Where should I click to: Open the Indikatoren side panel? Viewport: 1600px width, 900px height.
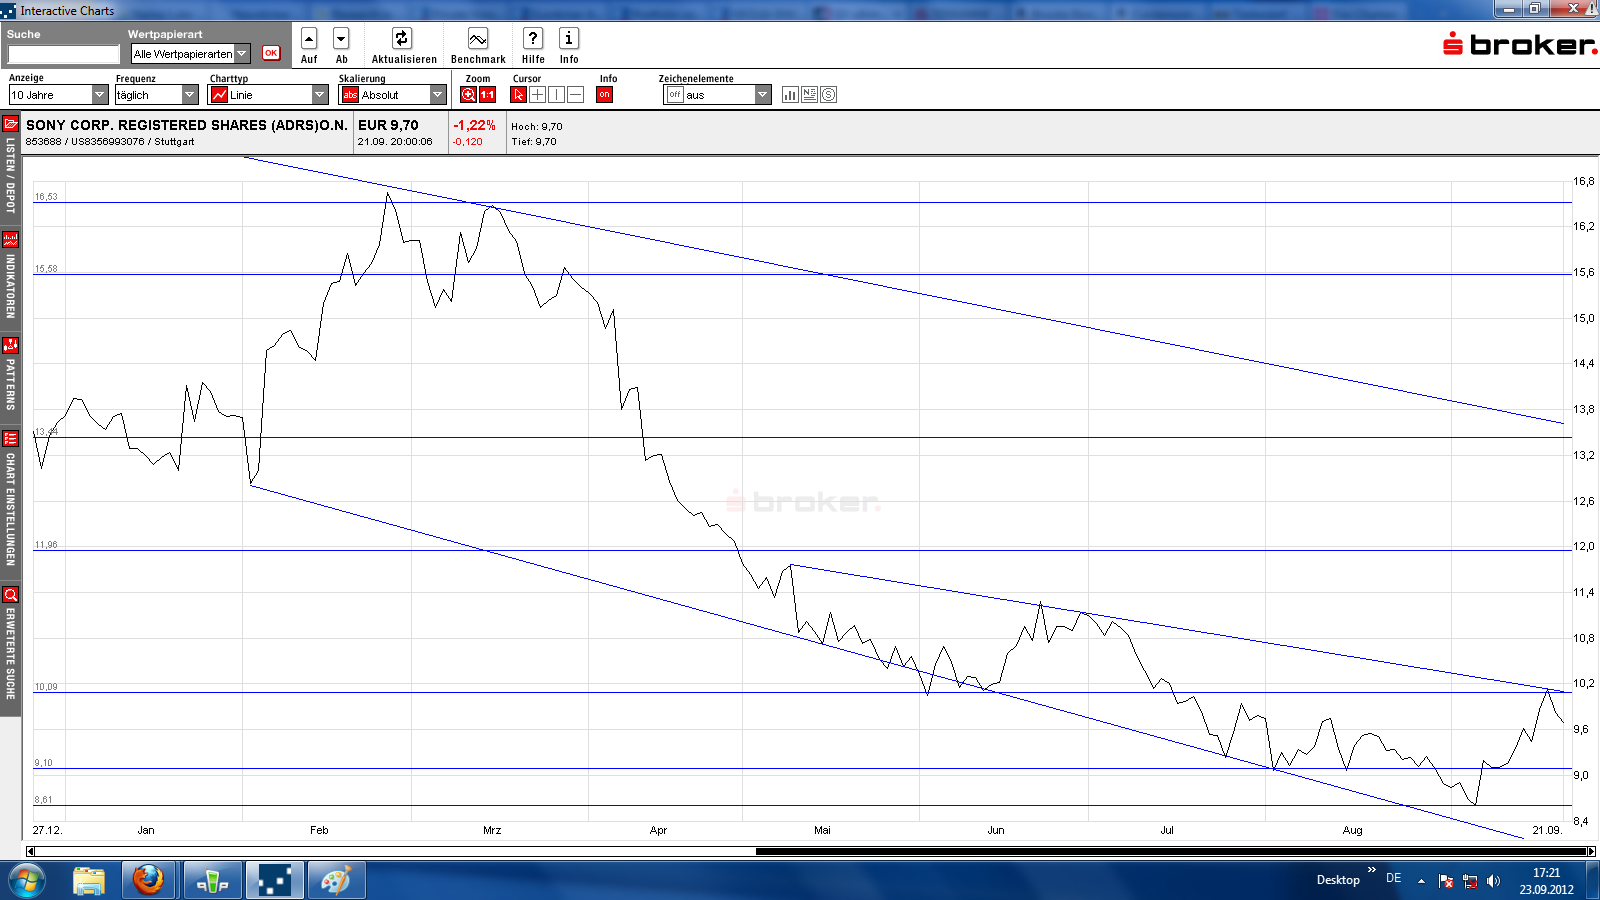click(10, 277)
